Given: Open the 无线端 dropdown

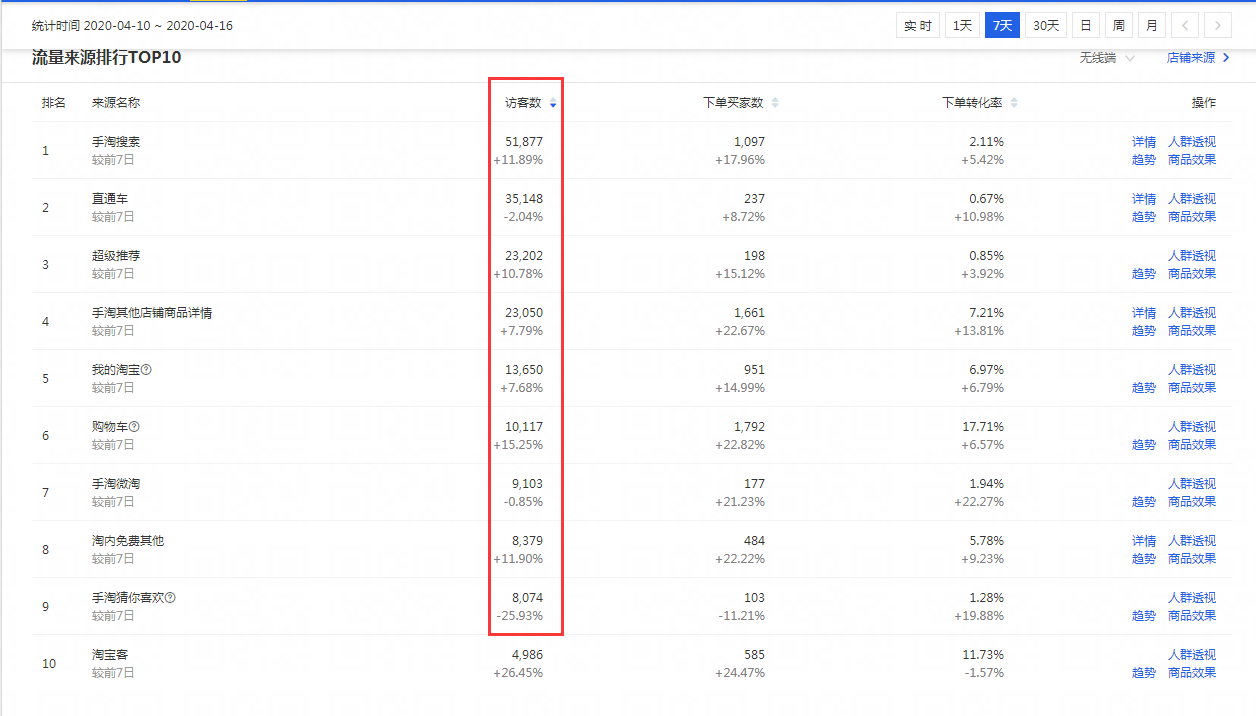Looking at the screenshot, I should click(1107, 58).
